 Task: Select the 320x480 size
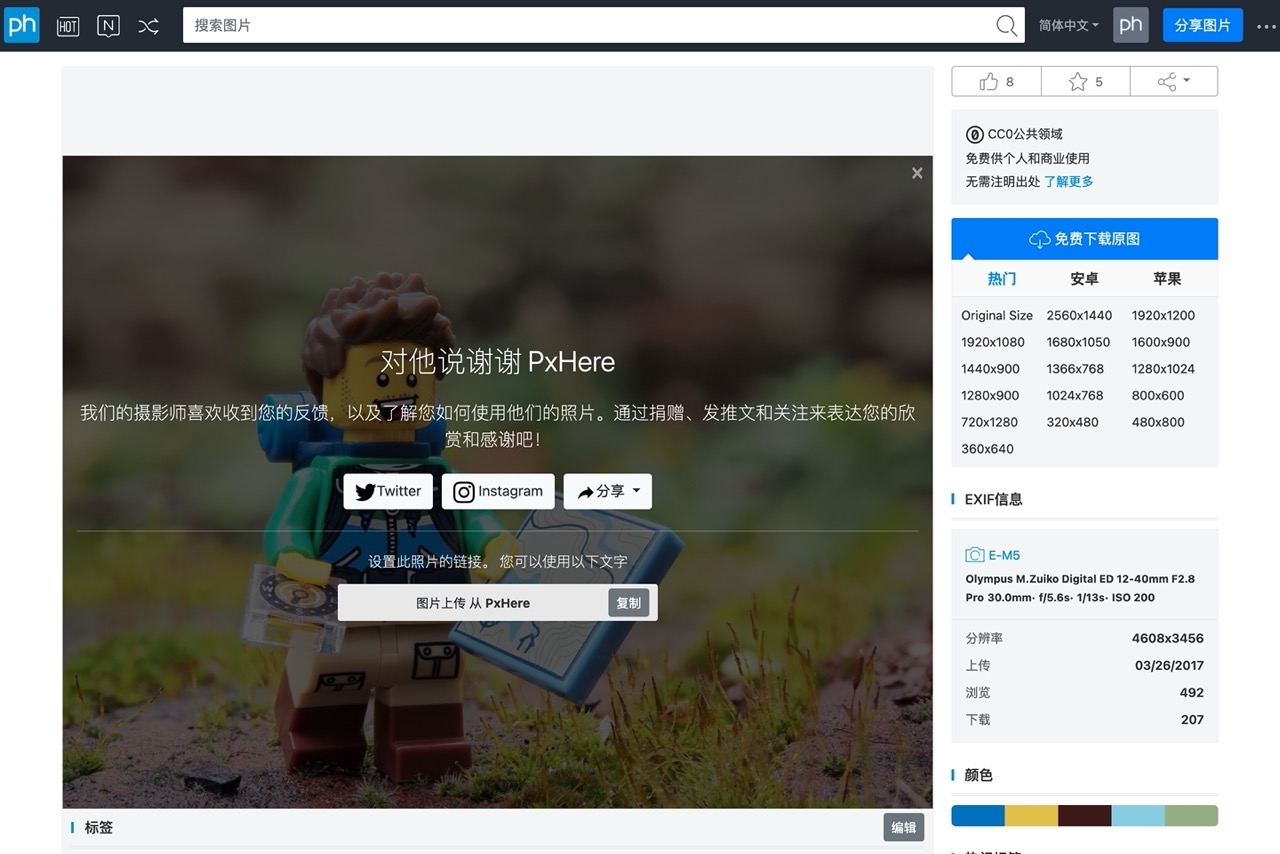tap(1072, 422)
